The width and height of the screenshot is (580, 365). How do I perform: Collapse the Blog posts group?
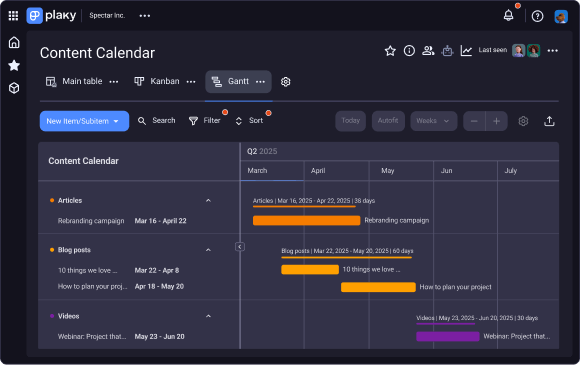coord(208,250)
